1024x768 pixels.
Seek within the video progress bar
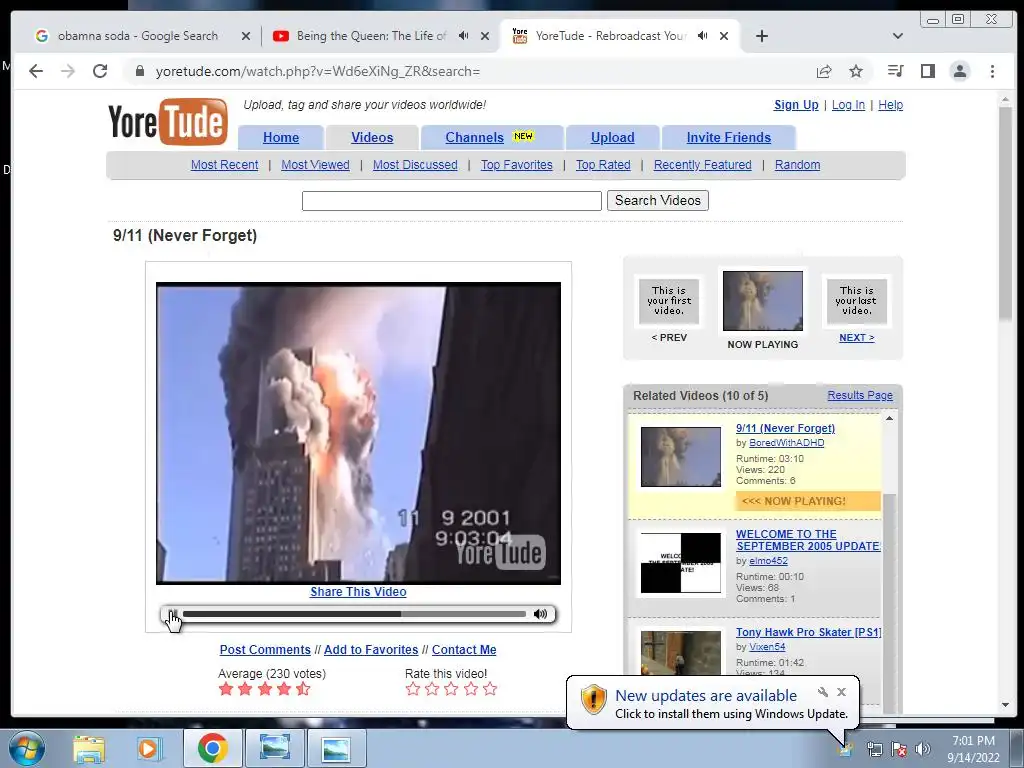[354, 614]
